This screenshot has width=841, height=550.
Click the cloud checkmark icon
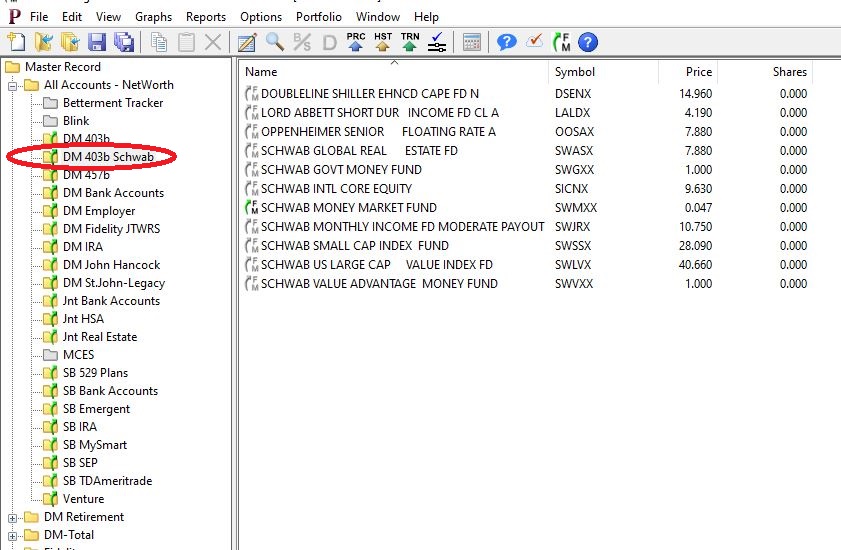tap(534, 41)
